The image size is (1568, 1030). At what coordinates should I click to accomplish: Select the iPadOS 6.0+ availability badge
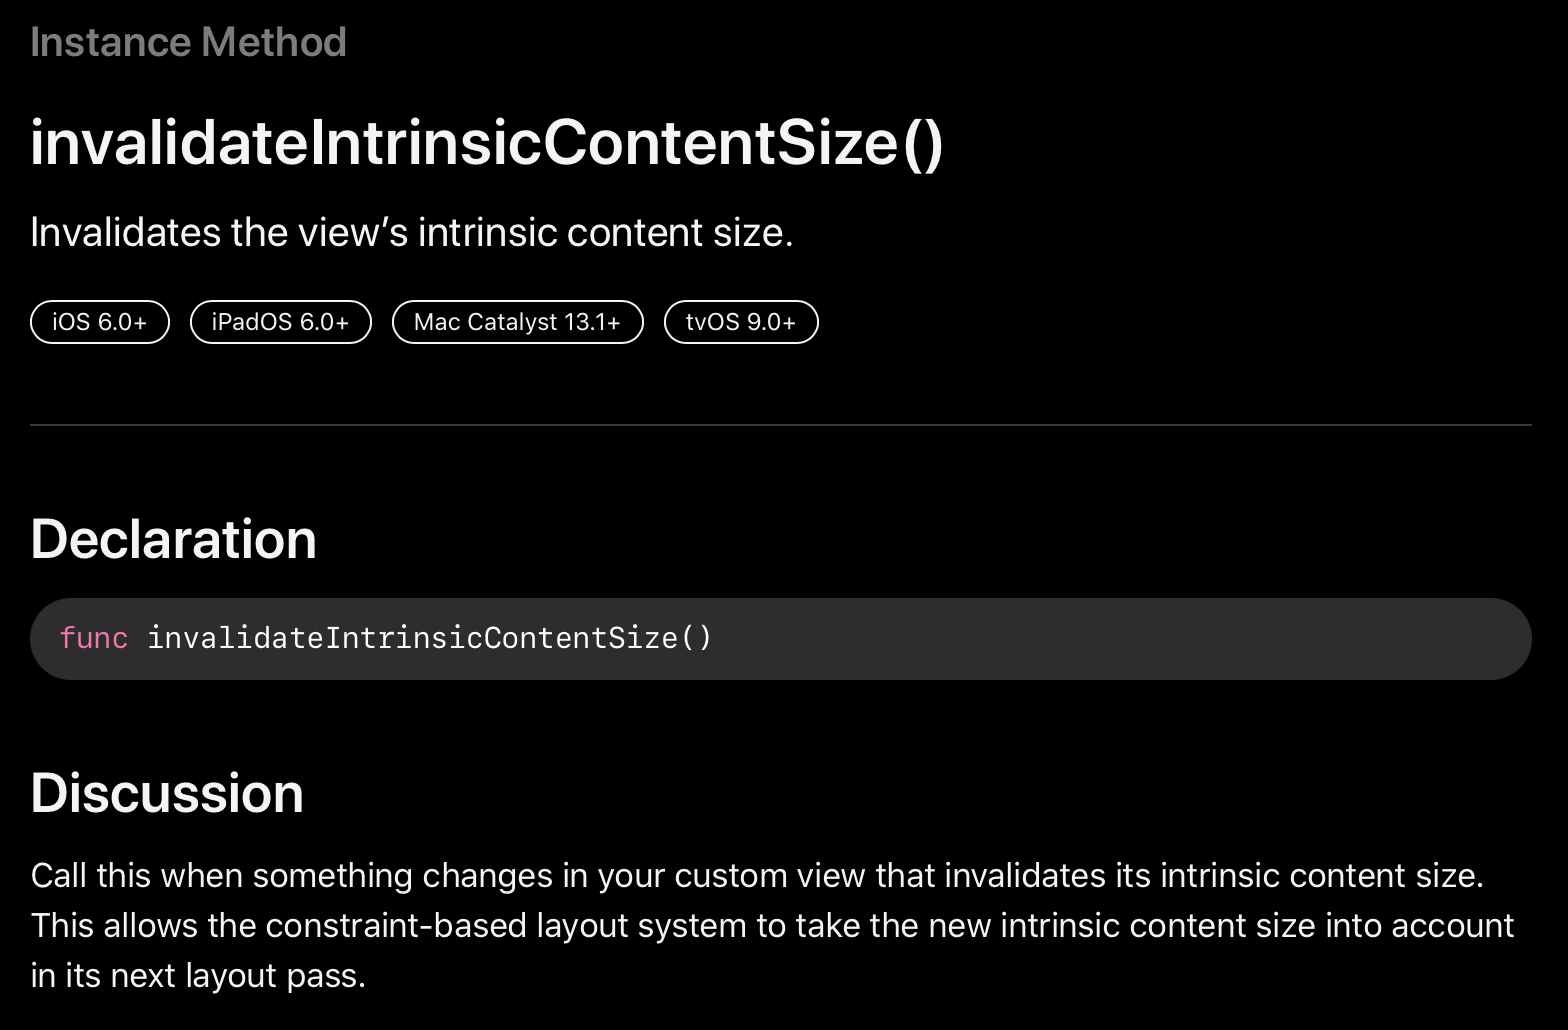tap(281, 322)
